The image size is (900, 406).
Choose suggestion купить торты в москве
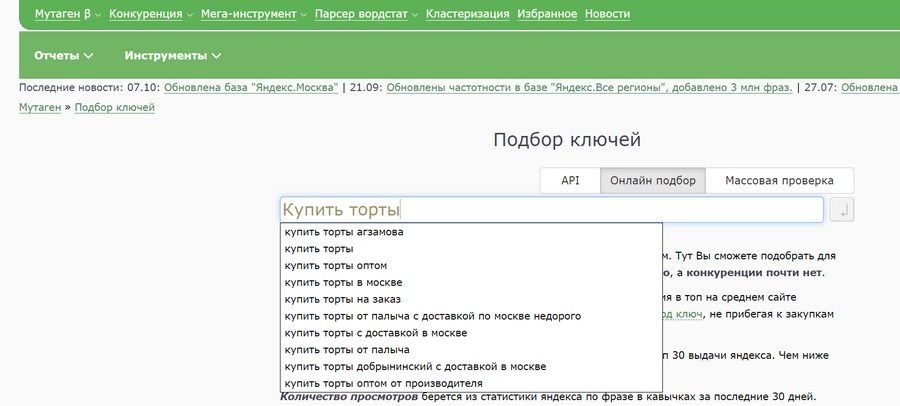point(471,283)
